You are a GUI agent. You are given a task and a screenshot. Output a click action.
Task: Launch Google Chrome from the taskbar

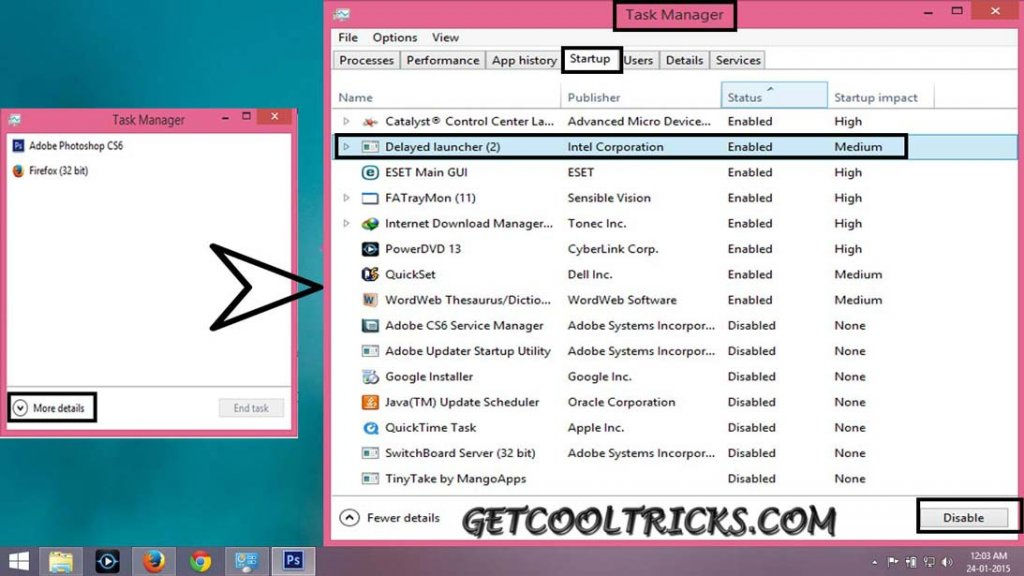(200, 561)
